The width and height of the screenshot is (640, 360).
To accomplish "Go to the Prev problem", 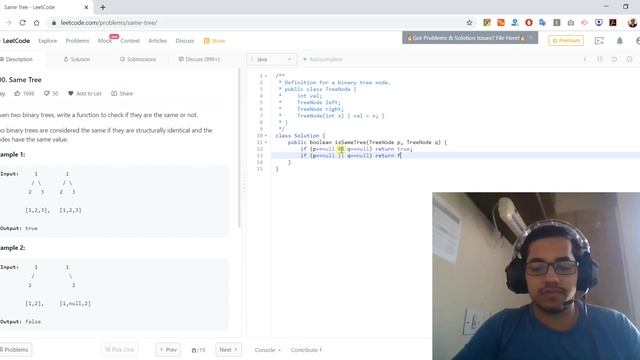I will click(168, 350).
